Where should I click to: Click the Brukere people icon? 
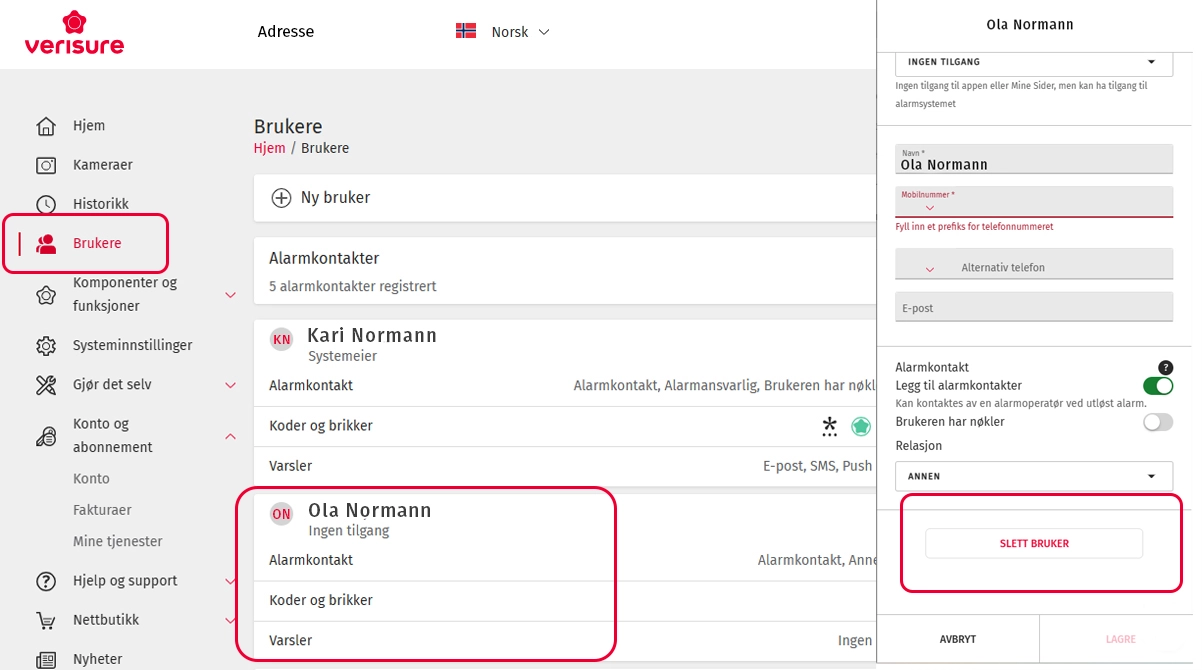(x=46, y=243)
